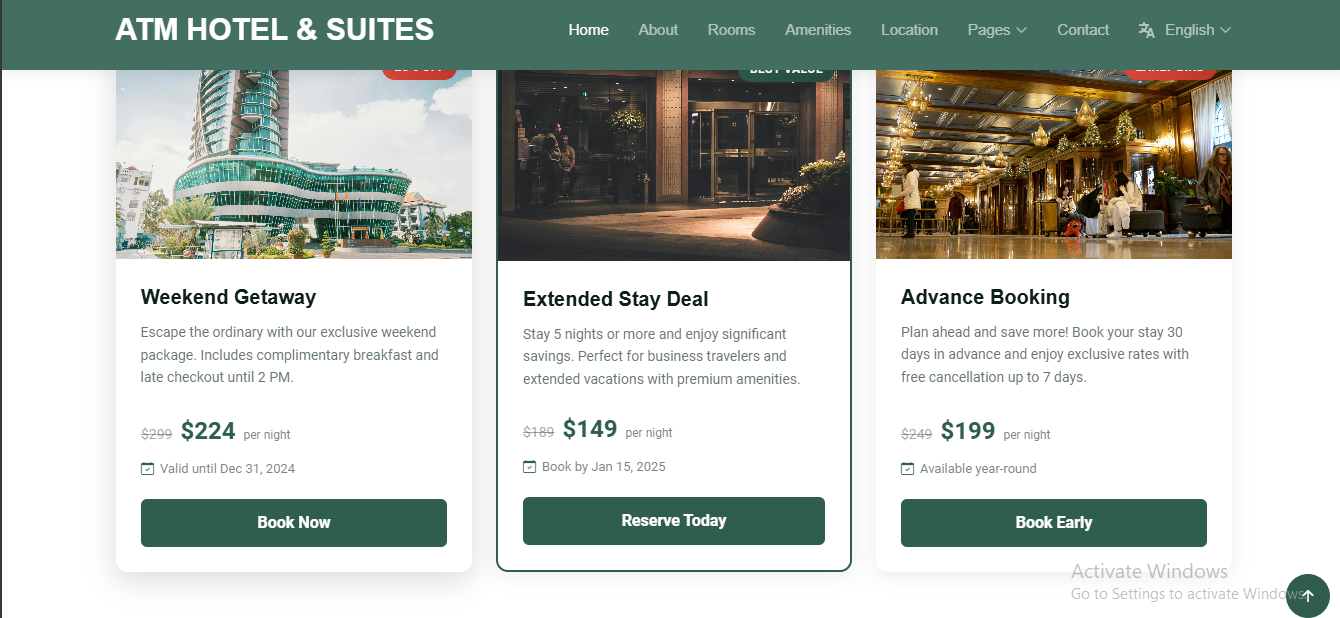Navigate to Rooms in the navbar

(x=731, y=30)
